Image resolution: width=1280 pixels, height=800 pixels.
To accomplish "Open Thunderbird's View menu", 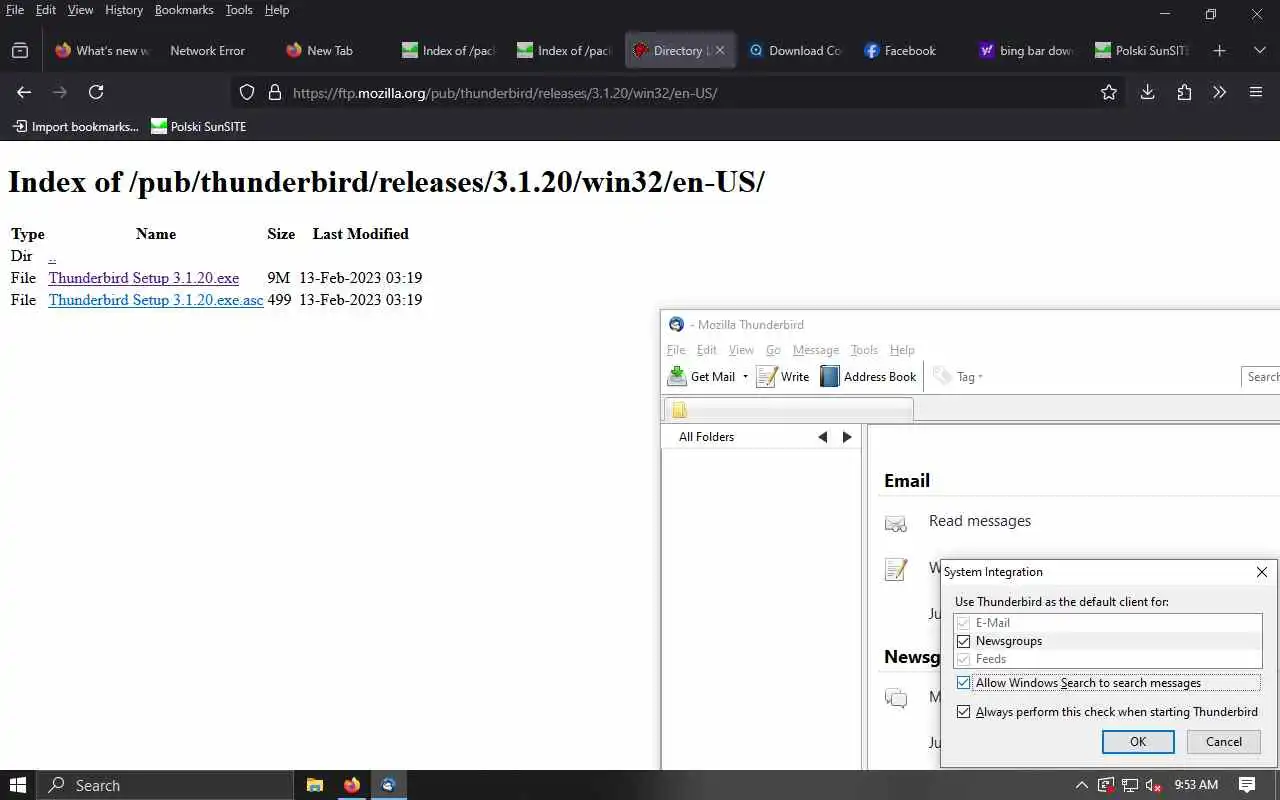I will click(741, 350).
